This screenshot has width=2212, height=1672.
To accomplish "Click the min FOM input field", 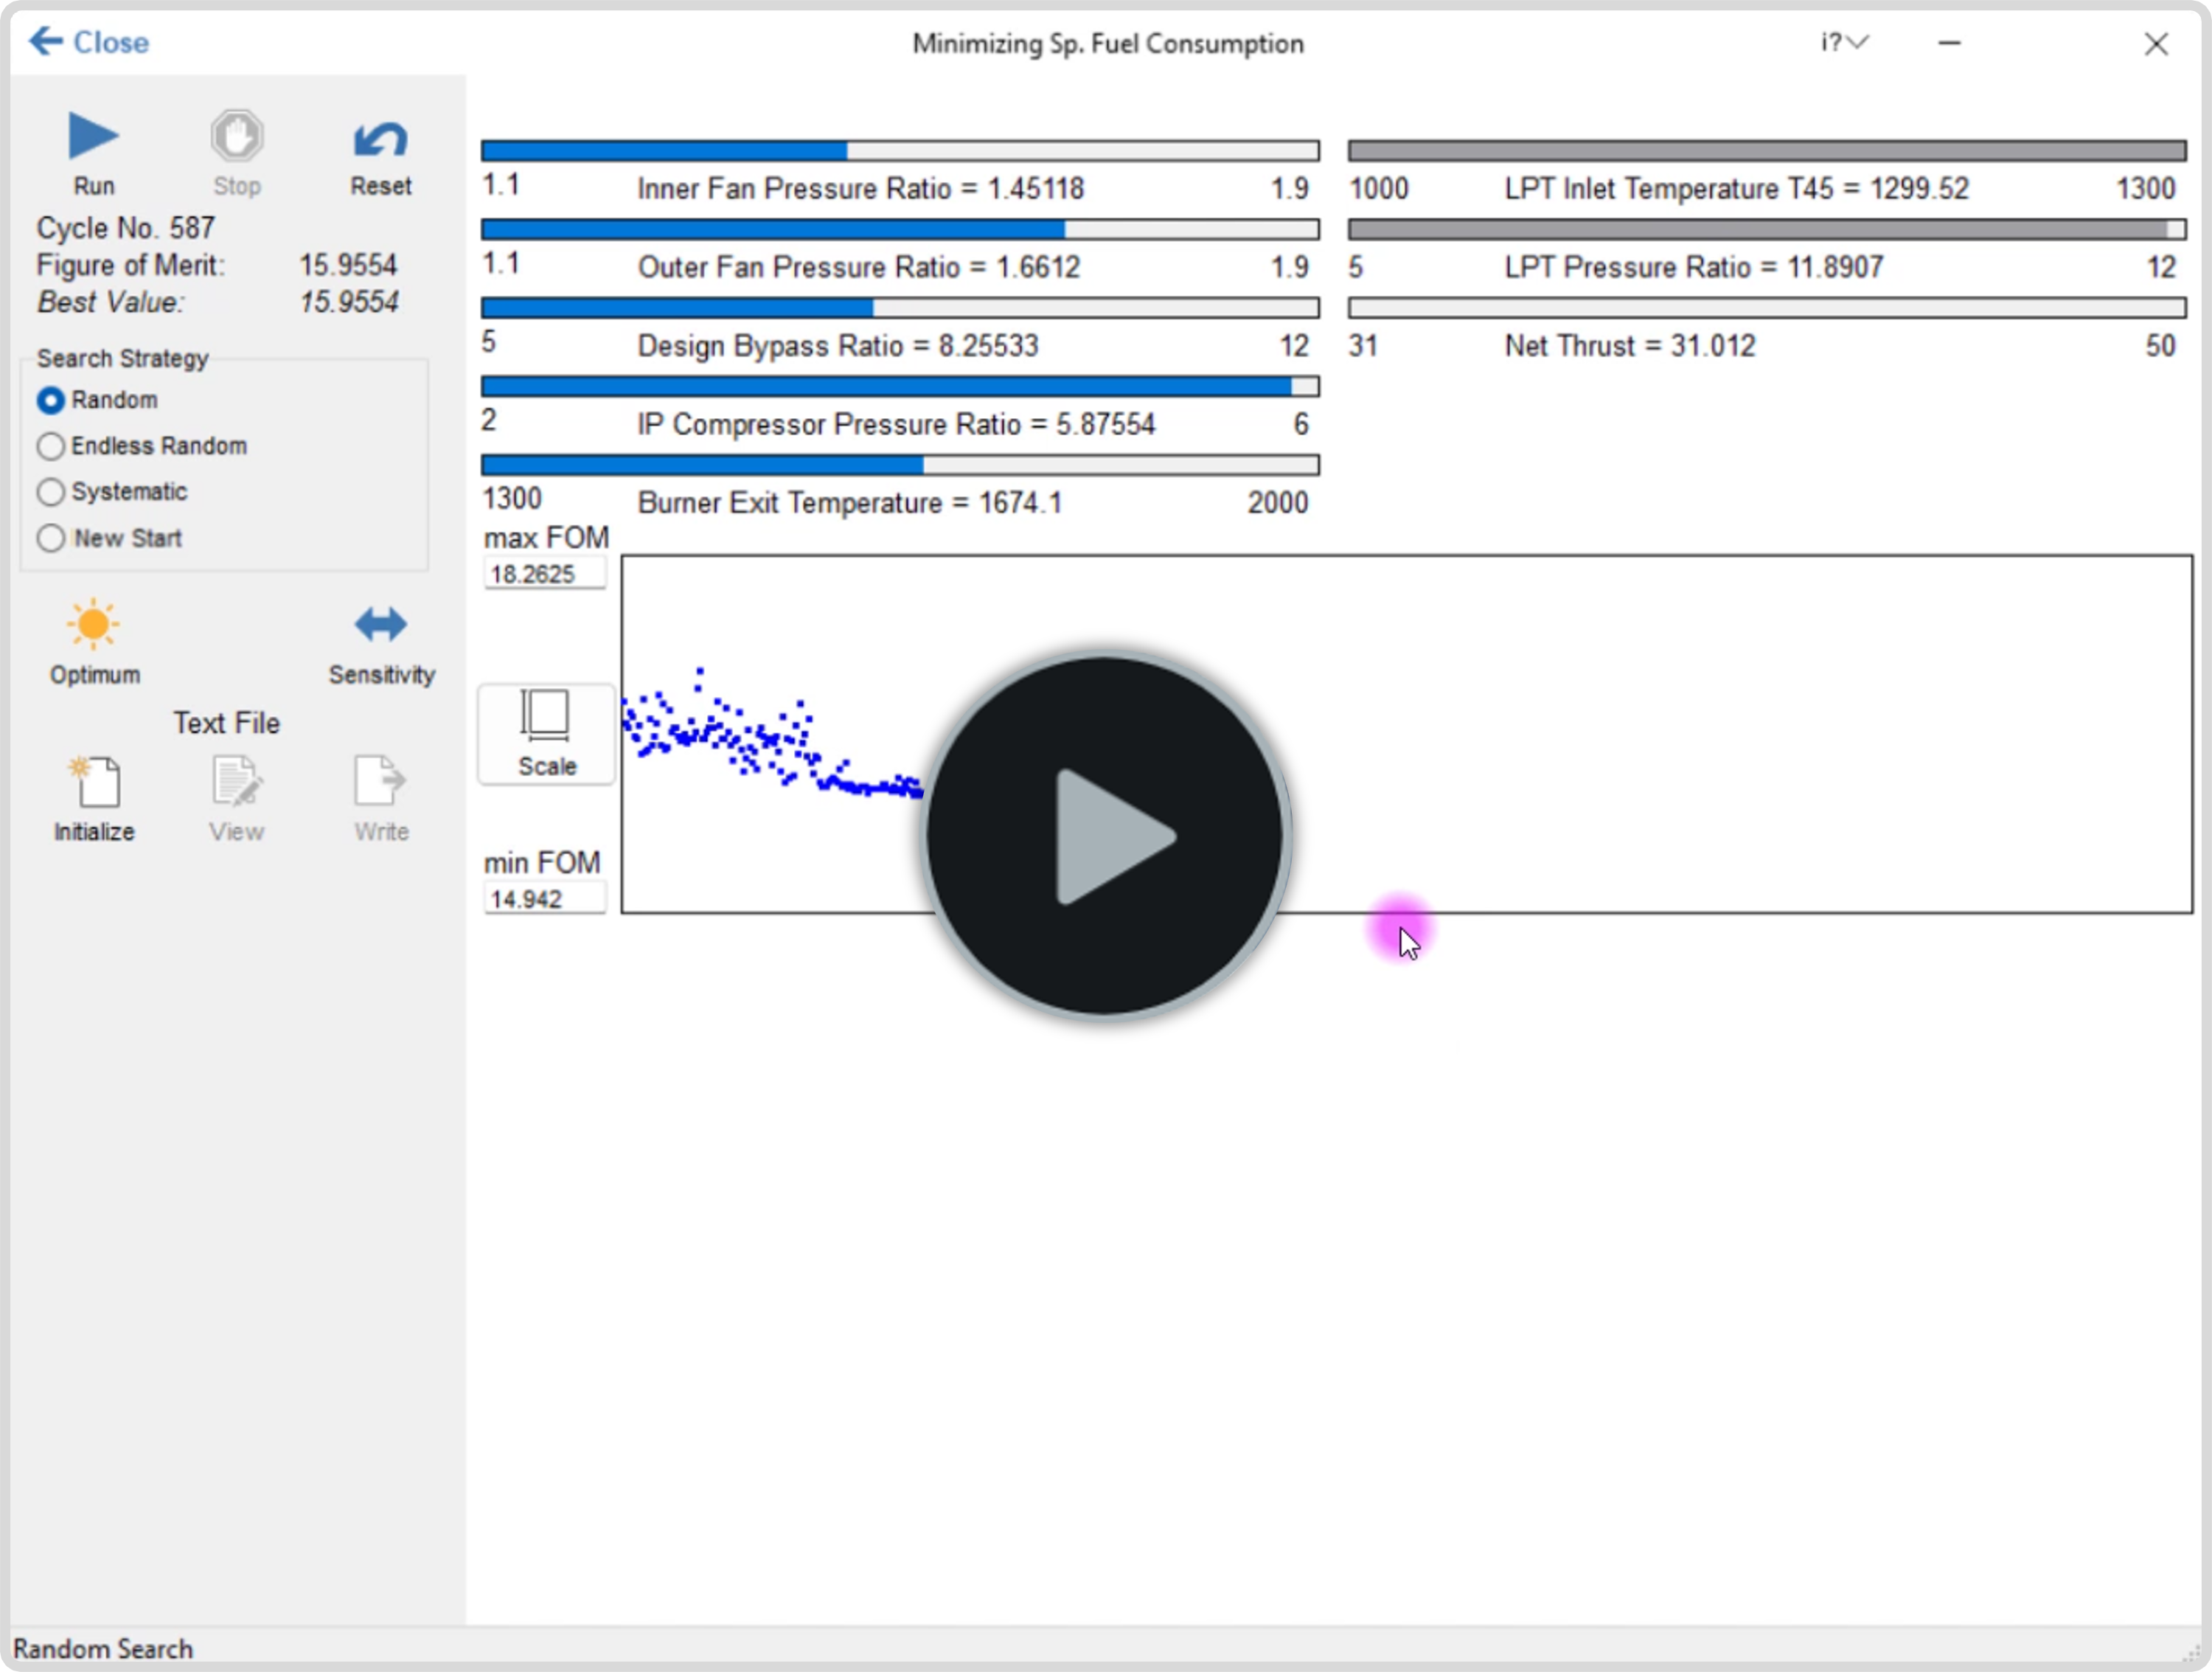I will pos(545,899).
